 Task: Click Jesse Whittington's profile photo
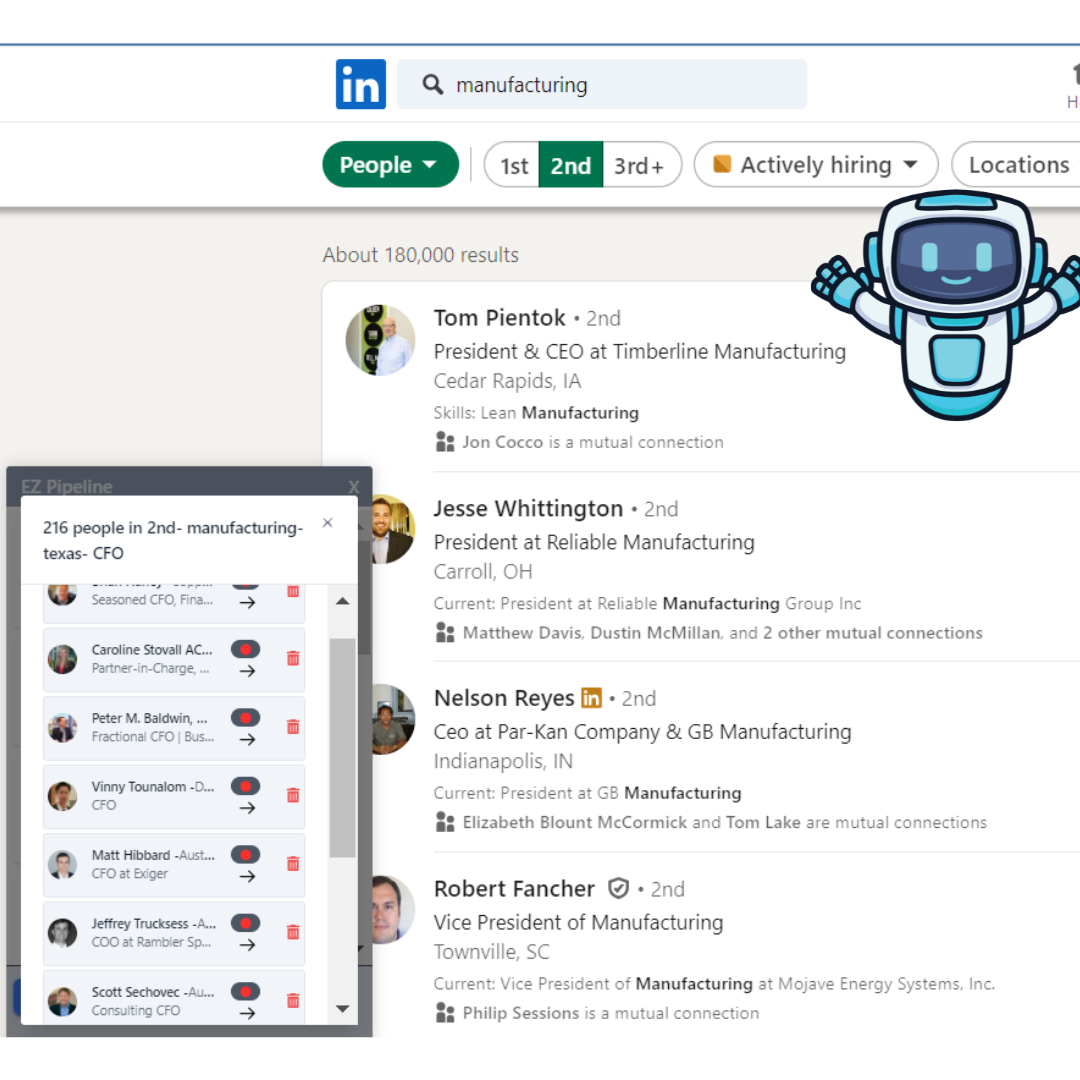tap(393, 529)
